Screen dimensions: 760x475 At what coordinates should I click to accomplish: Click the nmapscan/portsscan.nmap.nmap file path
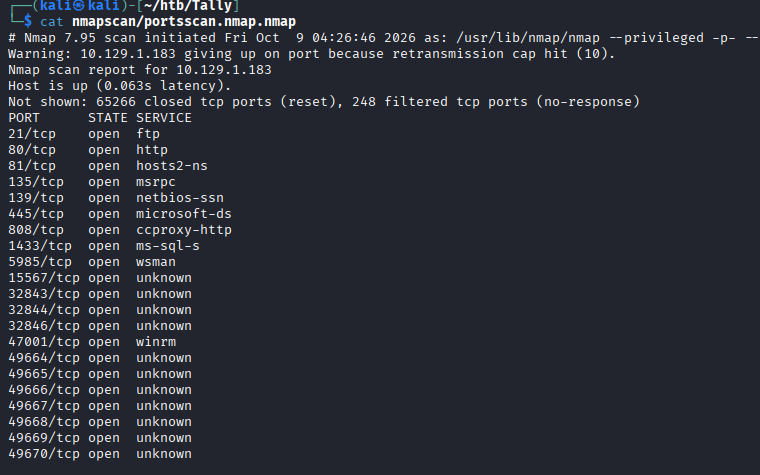(184, 22)
